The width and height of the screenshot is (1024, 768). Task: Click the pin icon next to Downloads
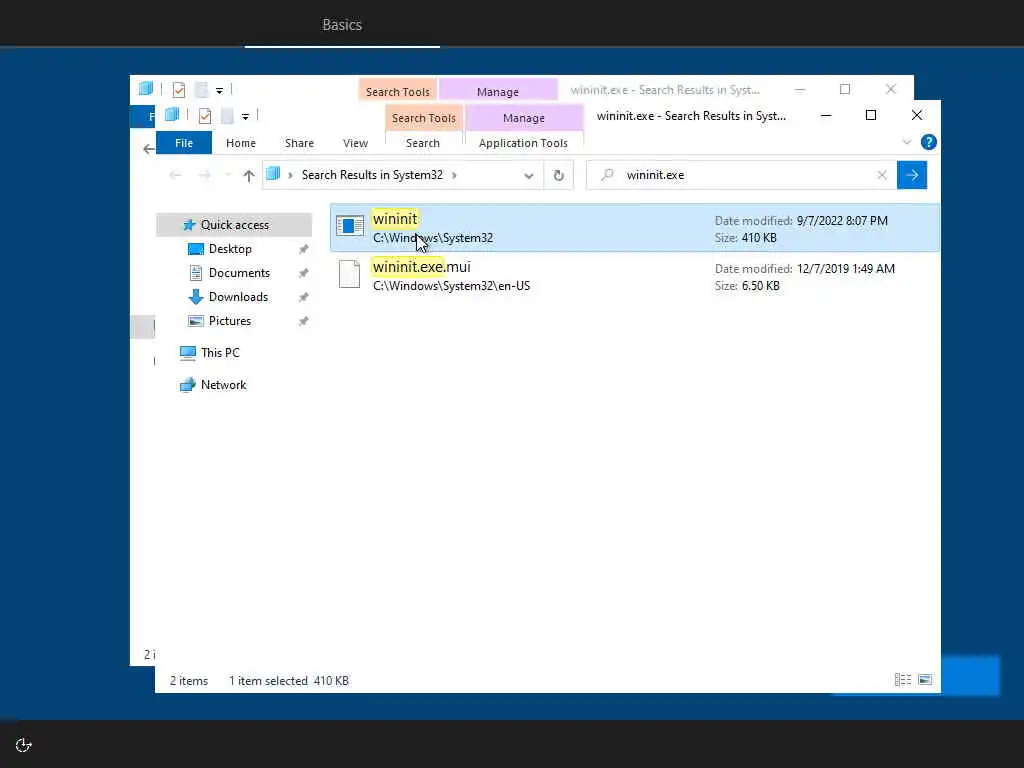303,297
